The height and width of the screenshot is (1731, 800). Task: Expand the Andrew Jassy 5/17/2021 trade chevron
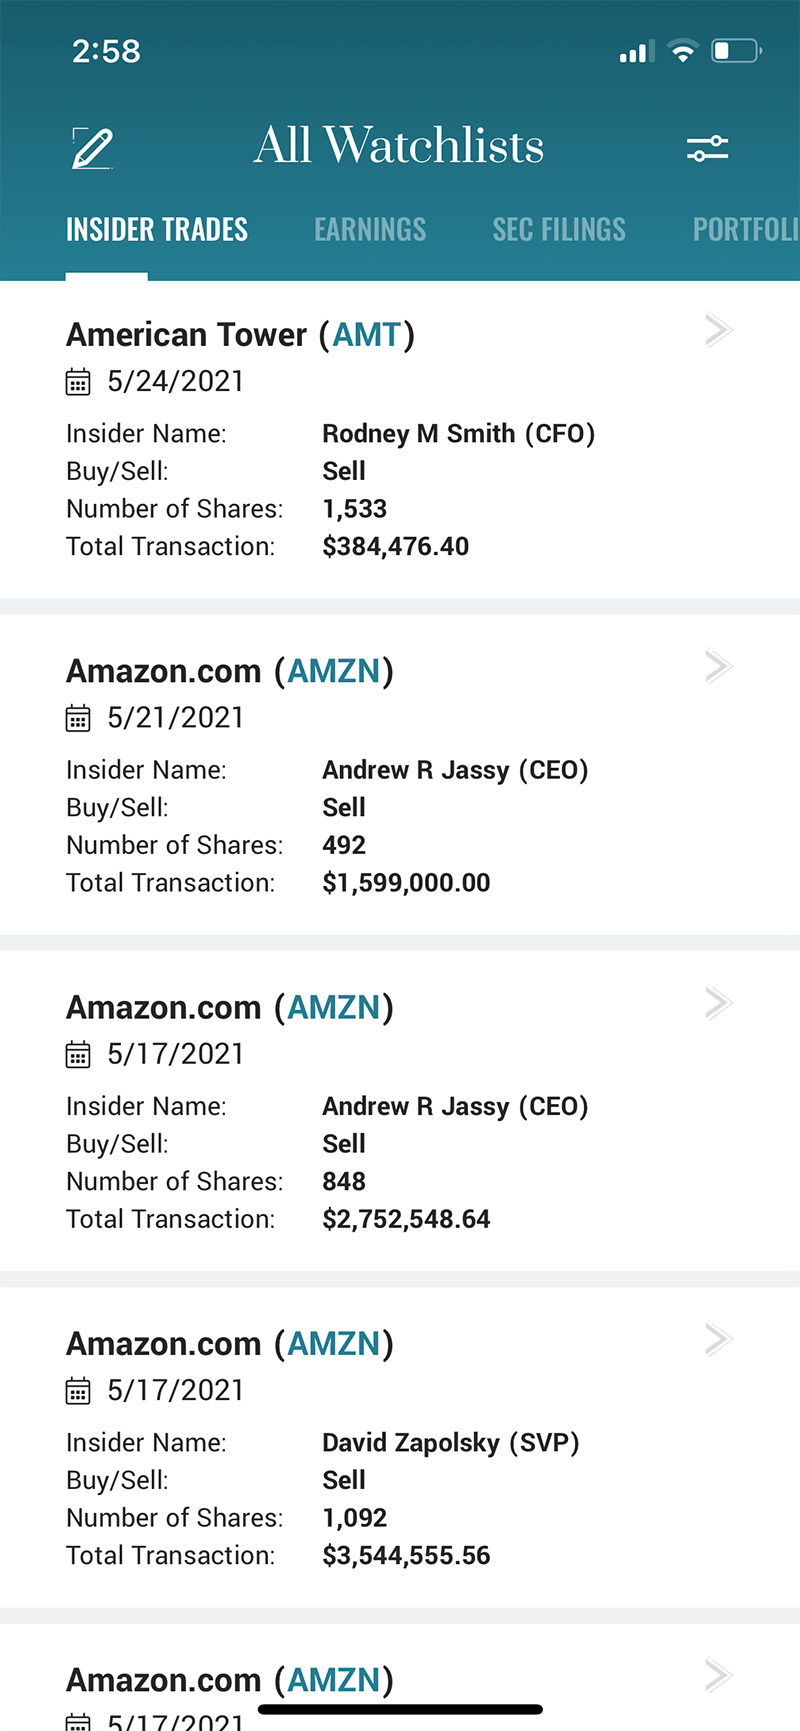point(718,1002)
